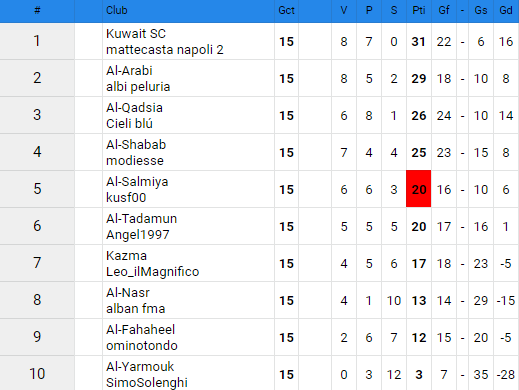Screen dimensions: 519x390
Task: Open the Al-Nasr club link
Action: point(128,293)
